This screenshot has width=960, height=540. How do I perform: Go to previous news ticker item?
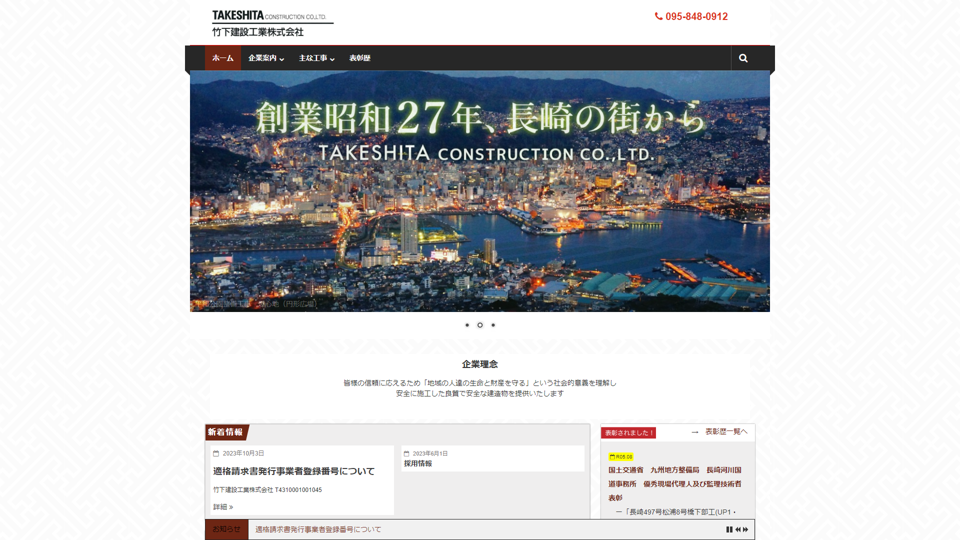738,529
